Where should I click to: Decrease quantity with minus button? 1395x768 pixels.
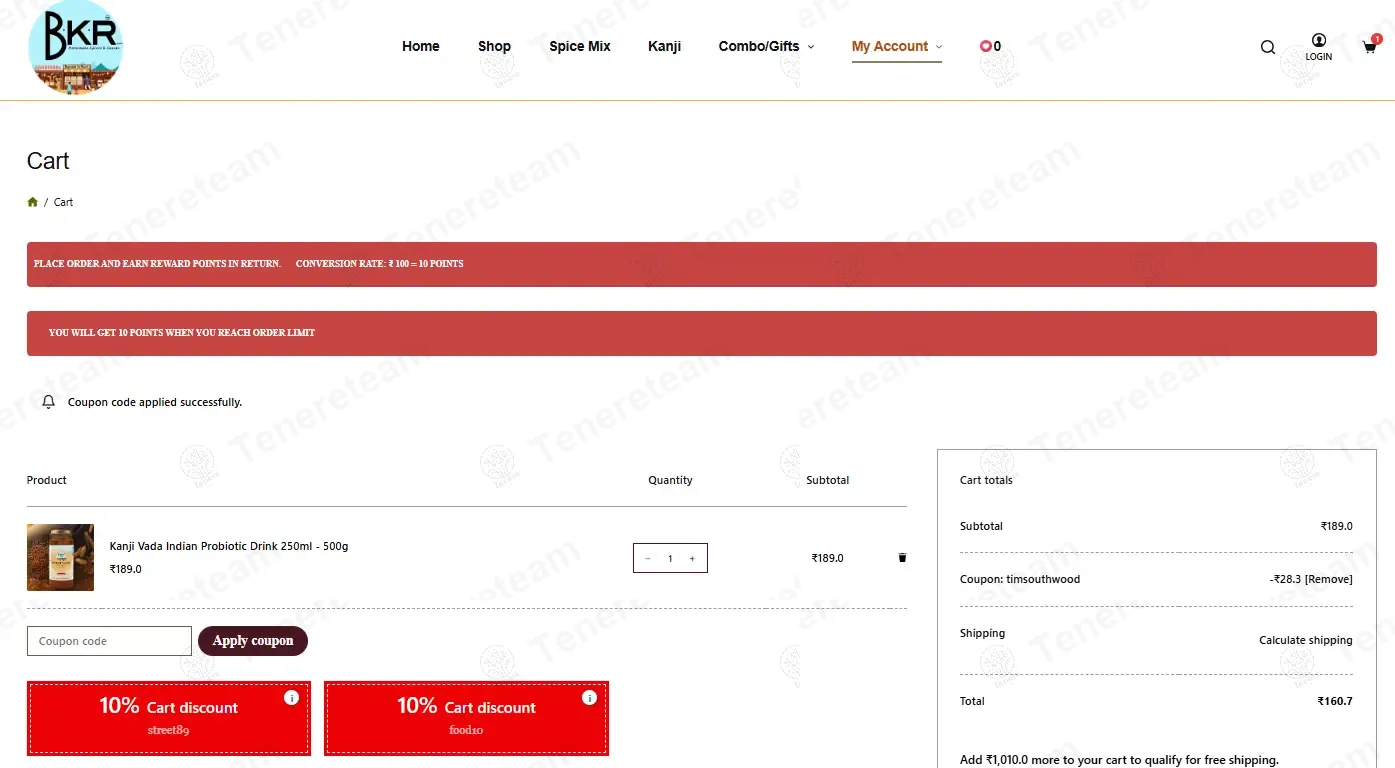(648, 559)
